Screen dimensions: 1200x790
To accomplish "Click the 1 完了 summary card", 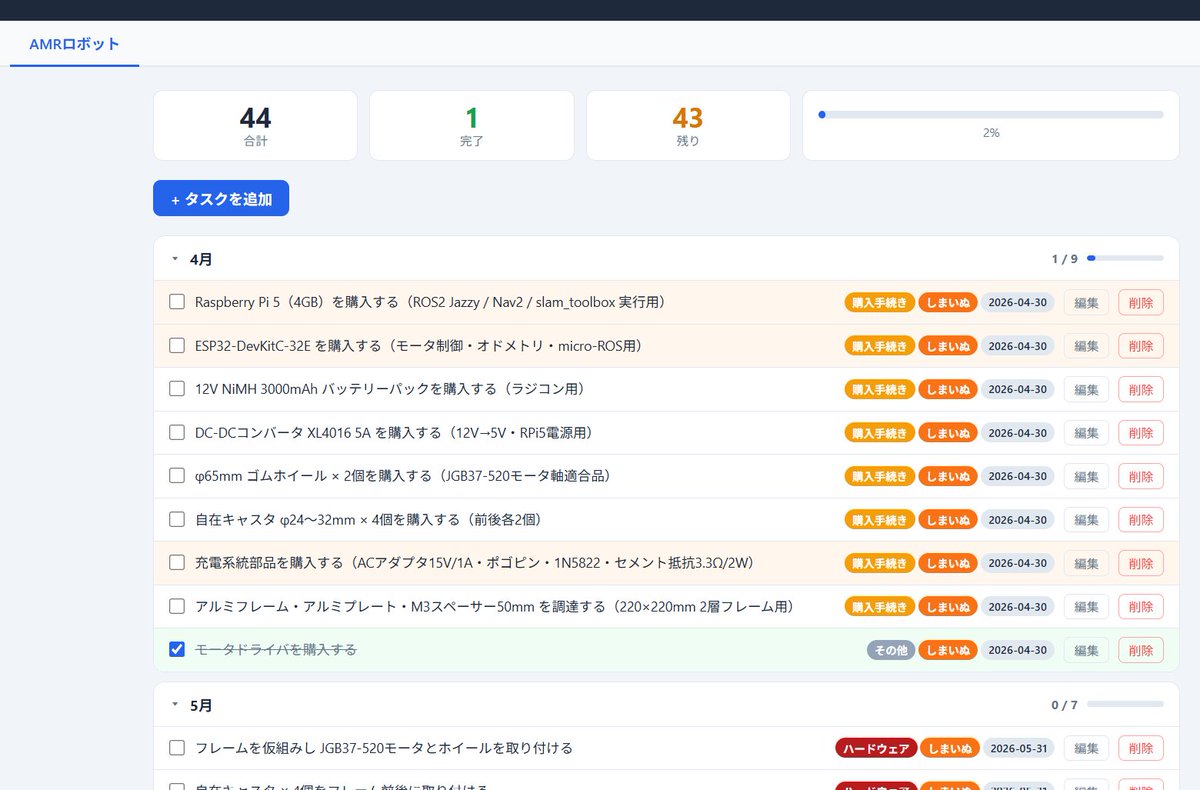I will [472, 126].
